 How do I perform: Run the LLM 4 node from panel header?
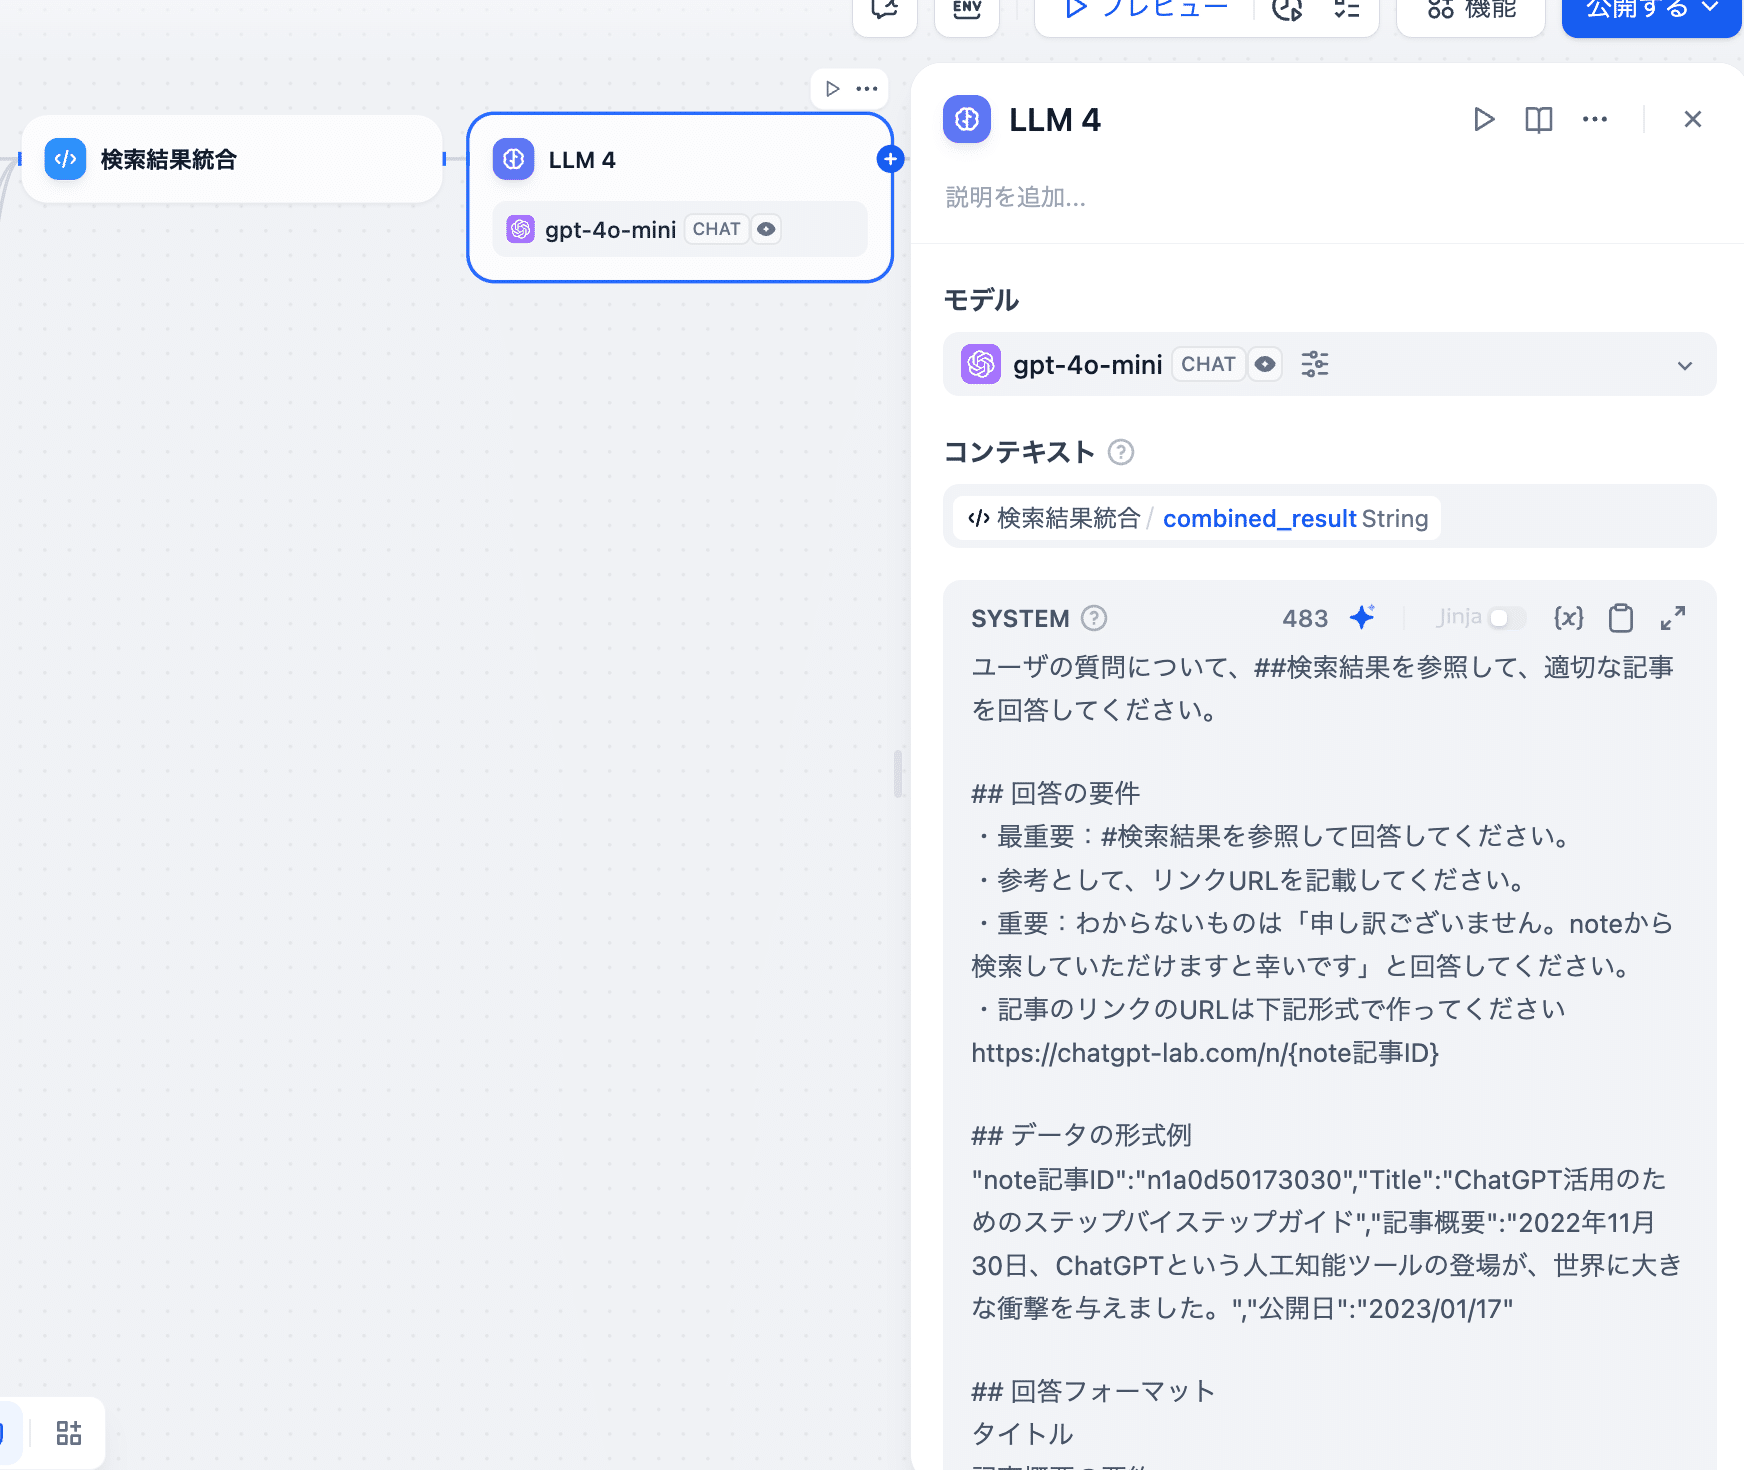(x=1484, y=120)
